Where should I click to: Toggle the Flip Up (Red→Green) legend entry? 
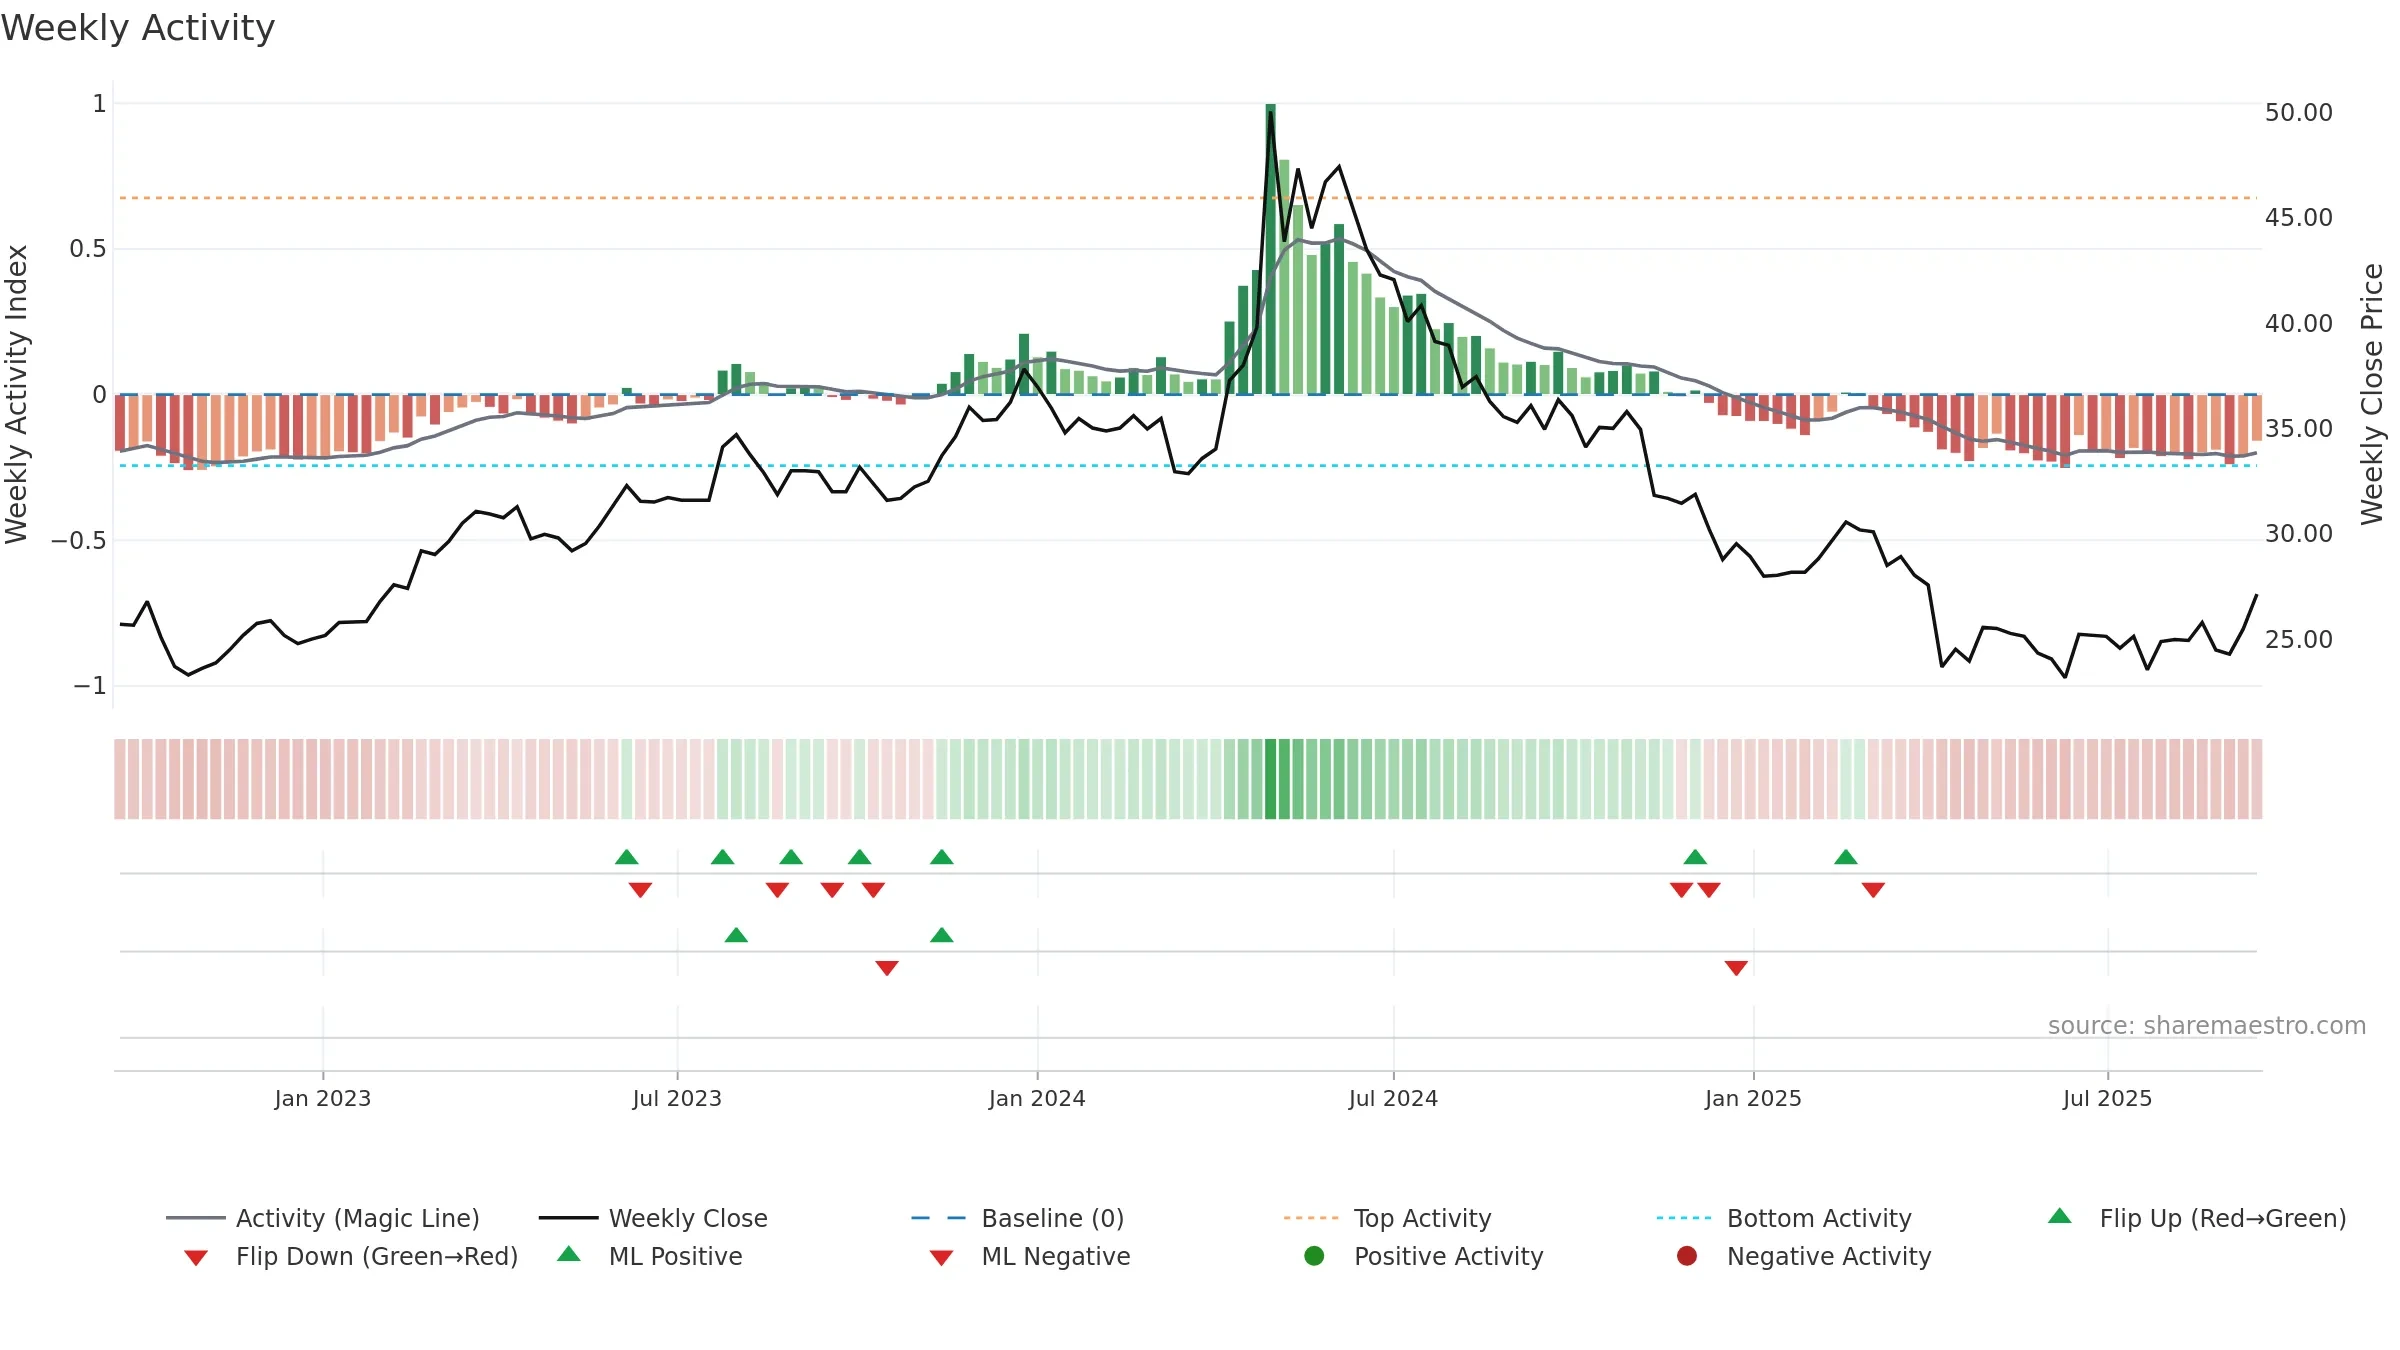point(2196,1218)
